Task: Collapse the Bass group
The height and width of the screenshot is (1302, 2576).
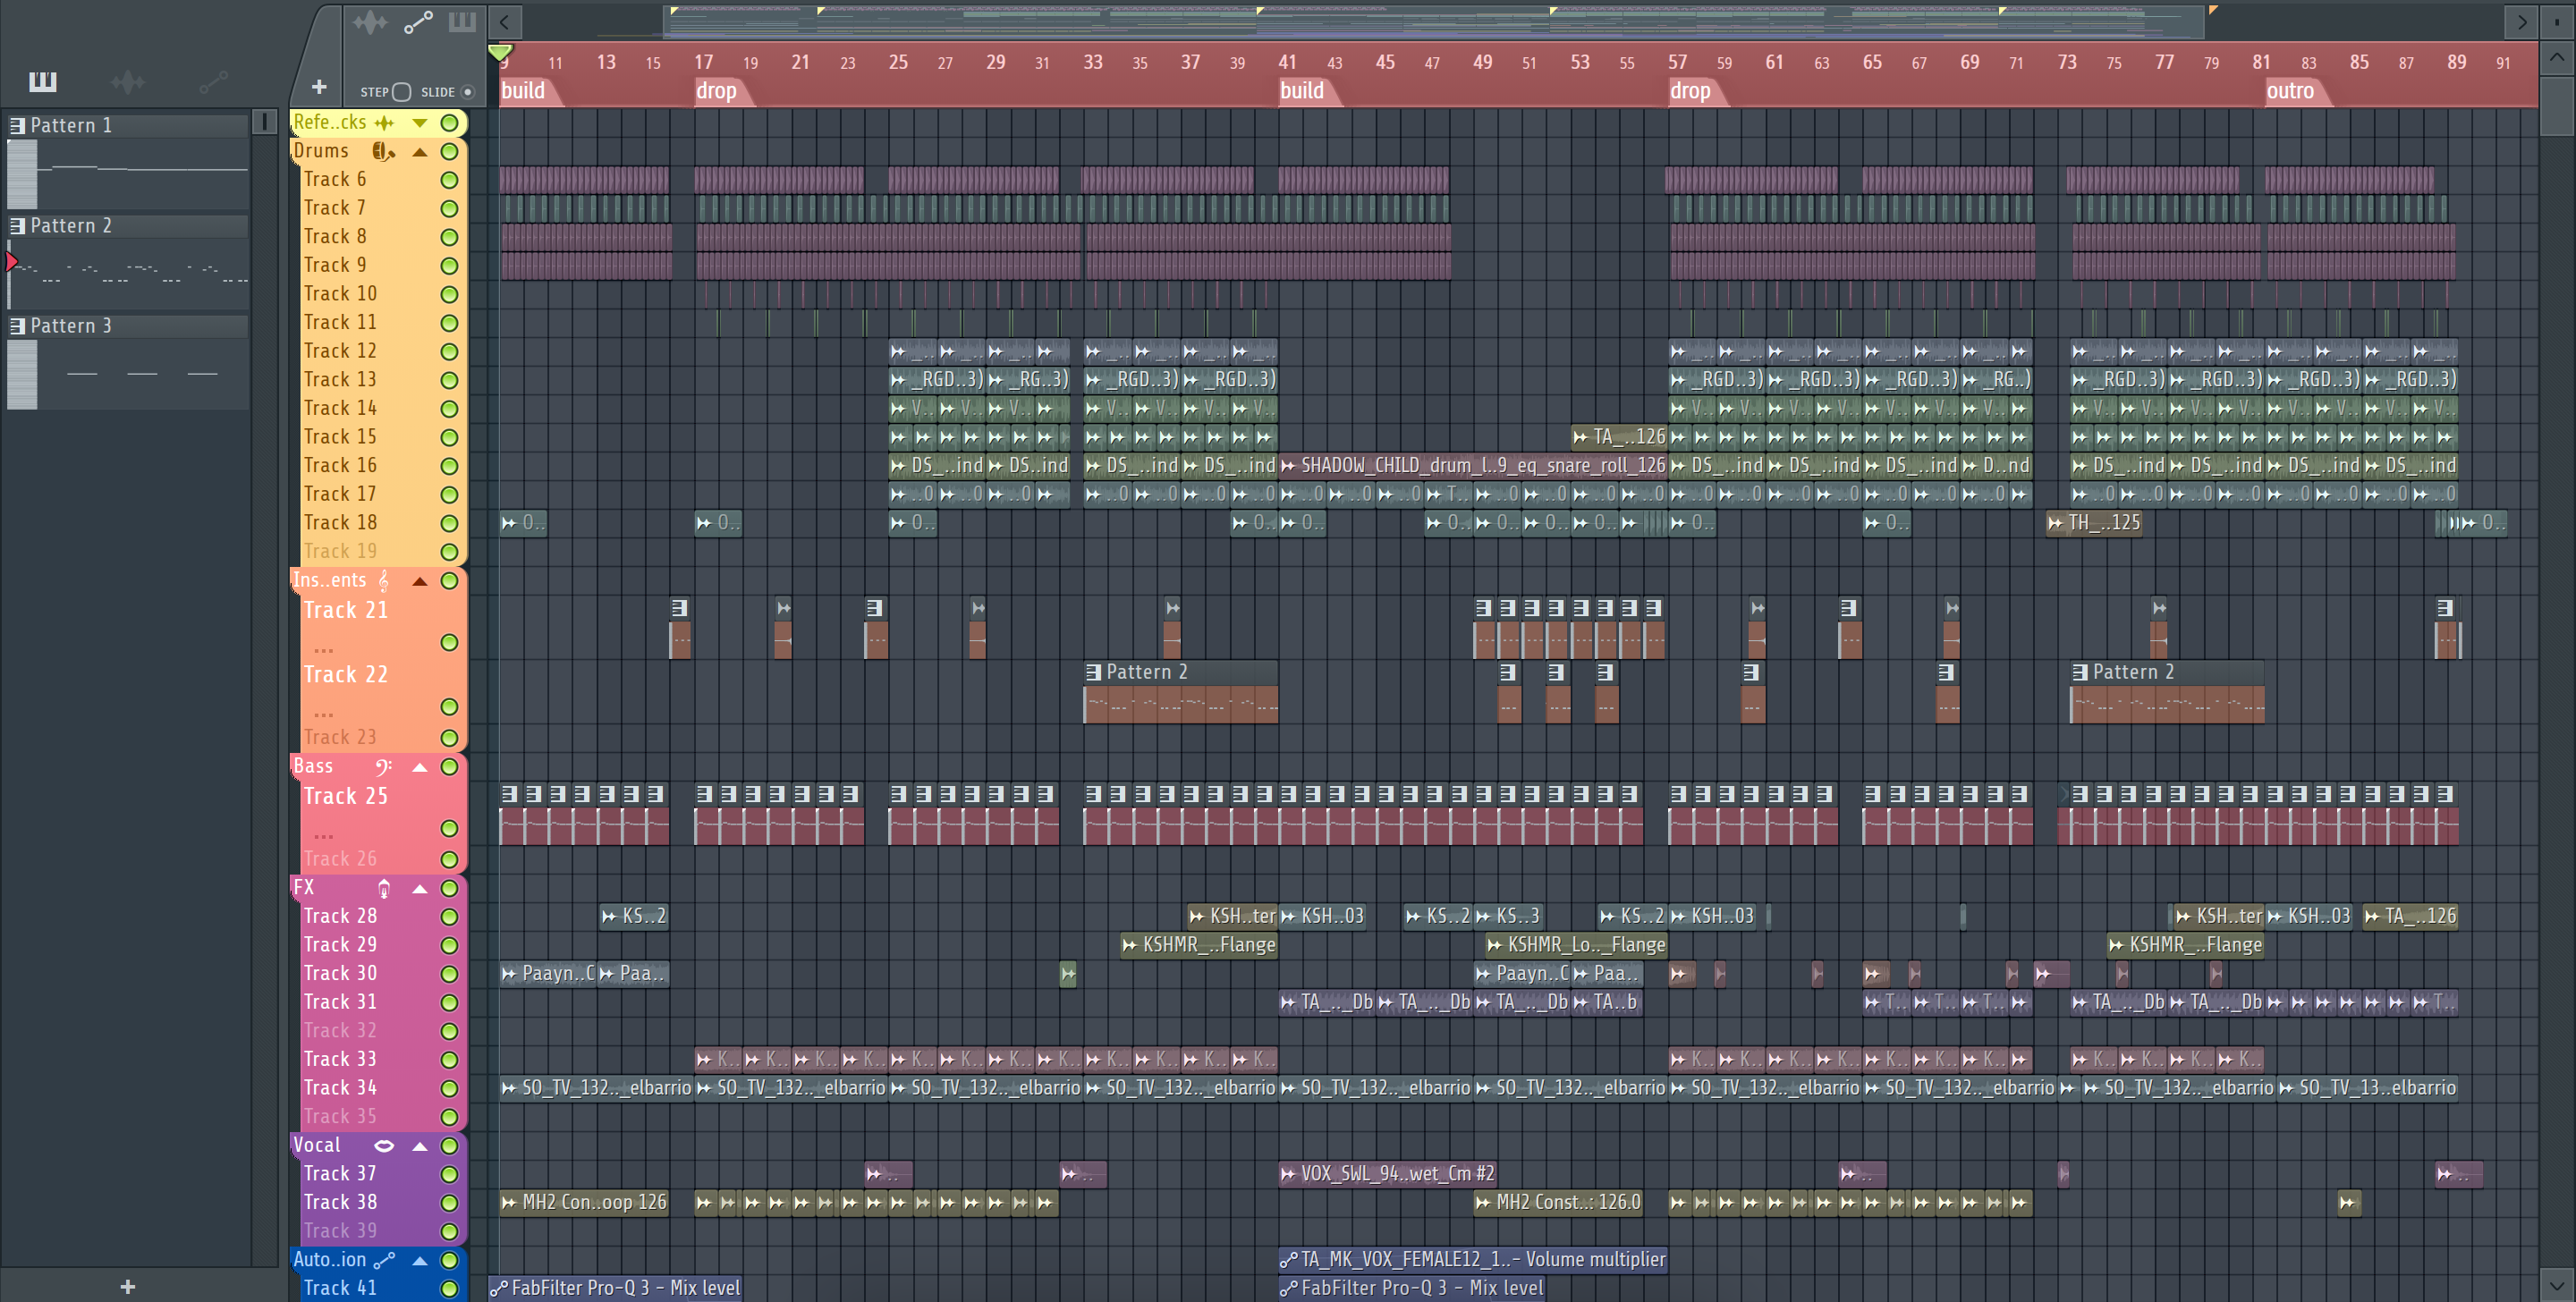Action: click(x=420, y=767)
